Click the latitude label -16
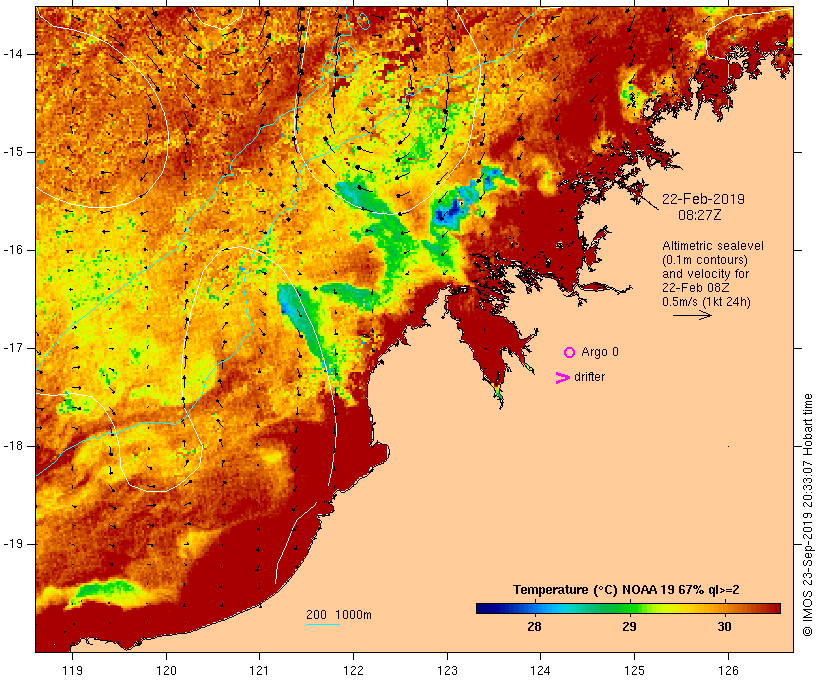 click(x=13, y=250)
